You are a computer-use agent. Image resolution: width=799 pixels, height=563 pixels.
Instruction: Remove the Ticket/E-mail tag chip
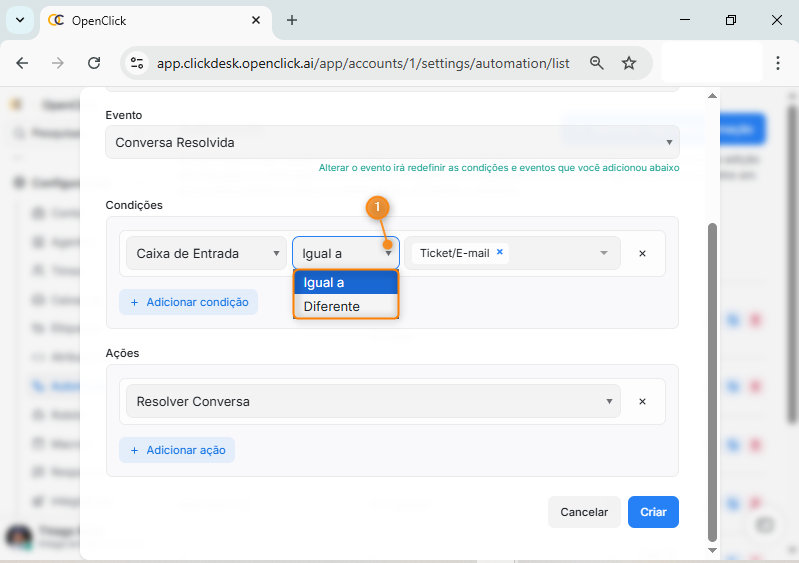click(499, 253)
